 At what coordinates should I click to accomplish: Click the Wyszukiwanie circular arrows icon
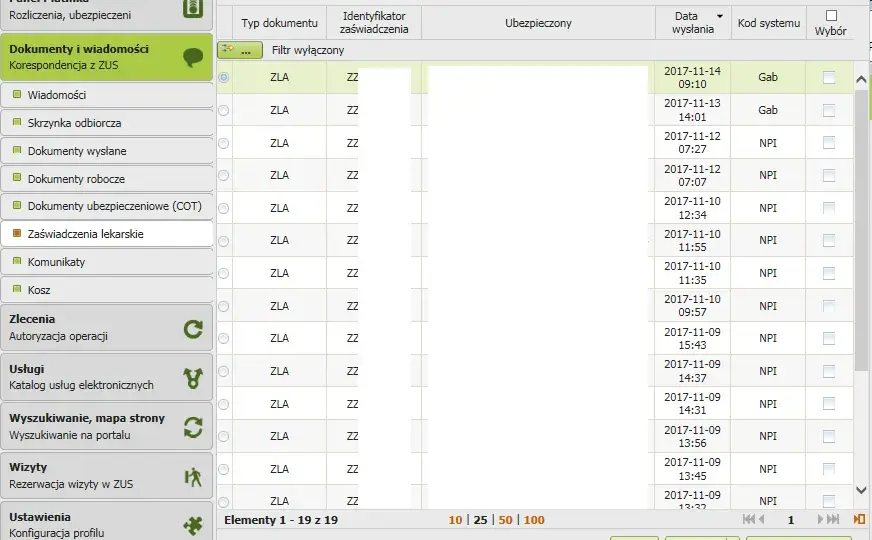pos(193,427)
